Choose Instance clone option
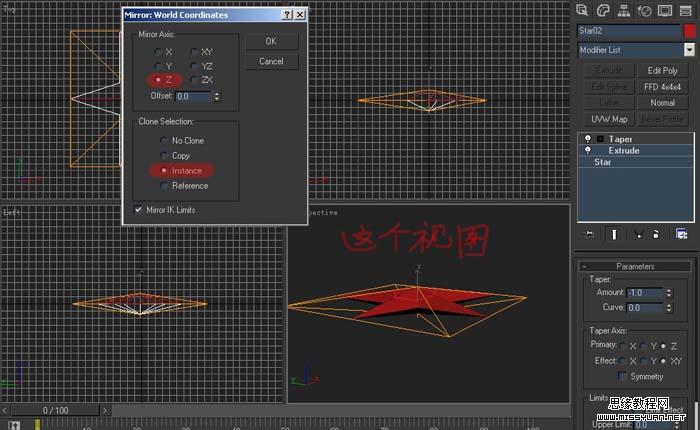Viewport: 700px width, 430px height. click(164, 171)
